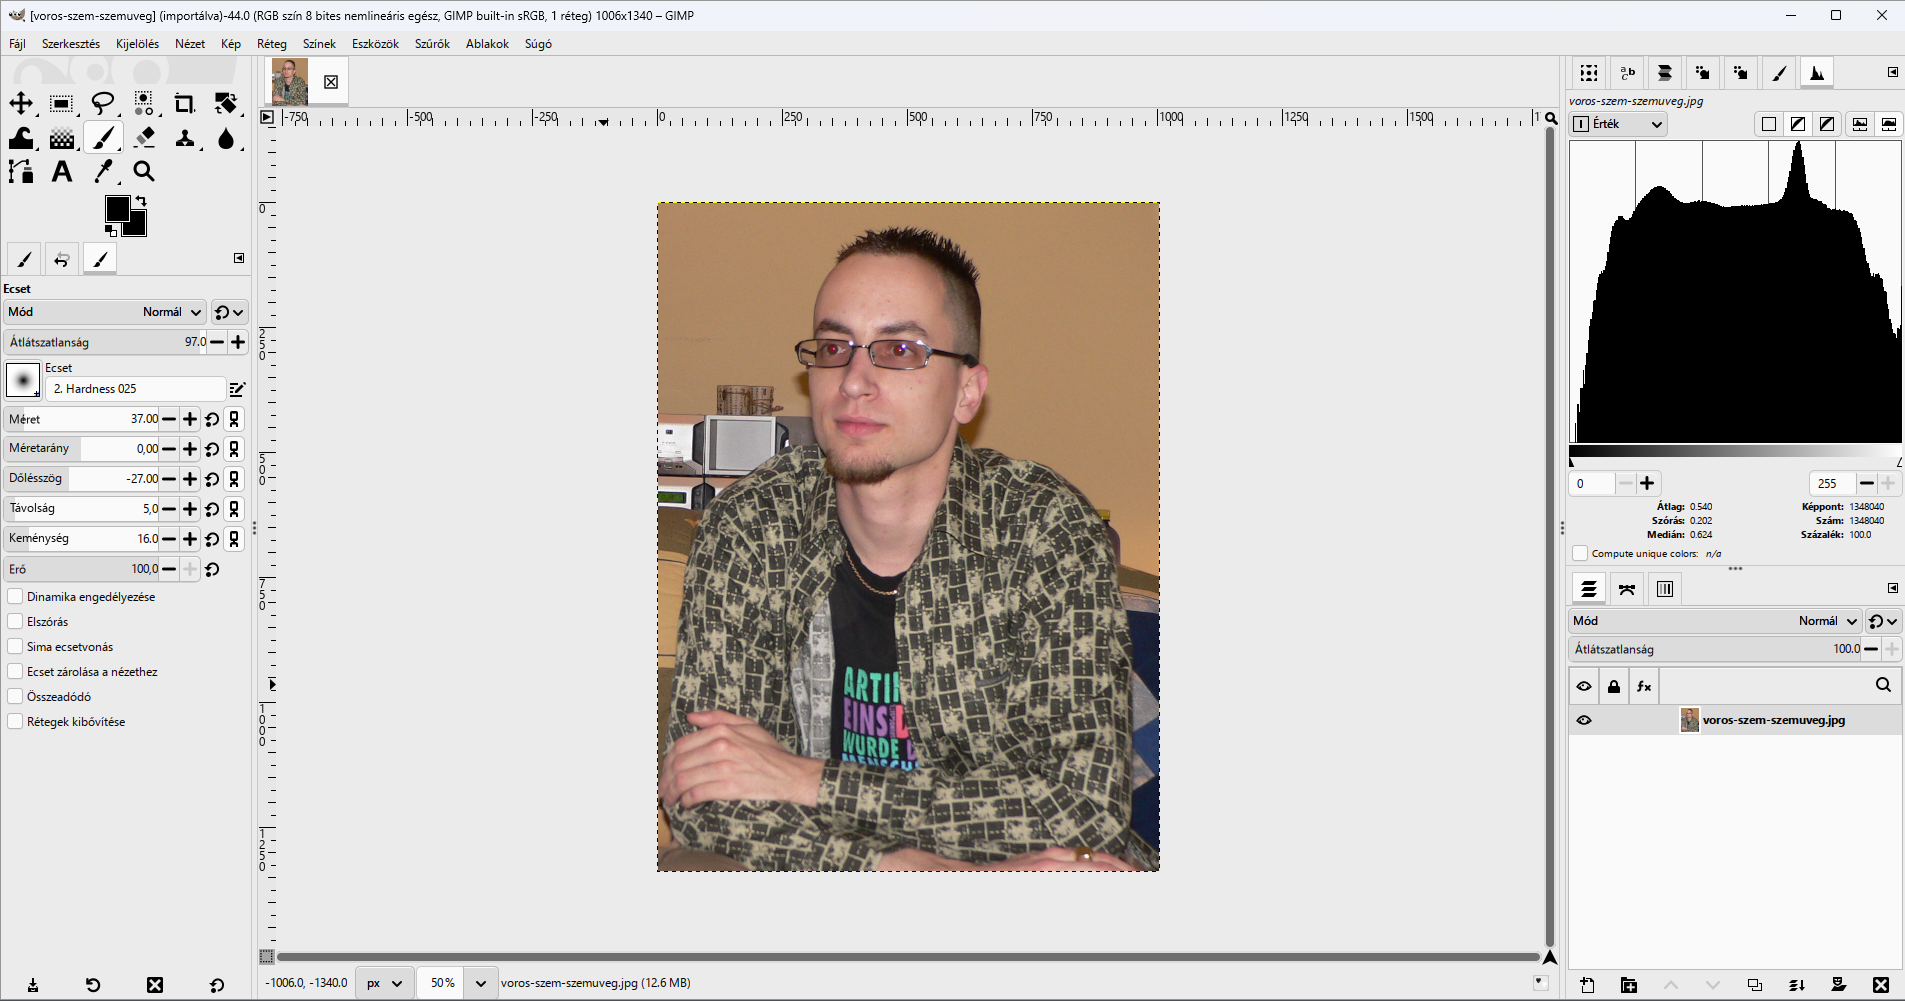Select the Clone stamp tool
1905x1001 pixels.
185,137
